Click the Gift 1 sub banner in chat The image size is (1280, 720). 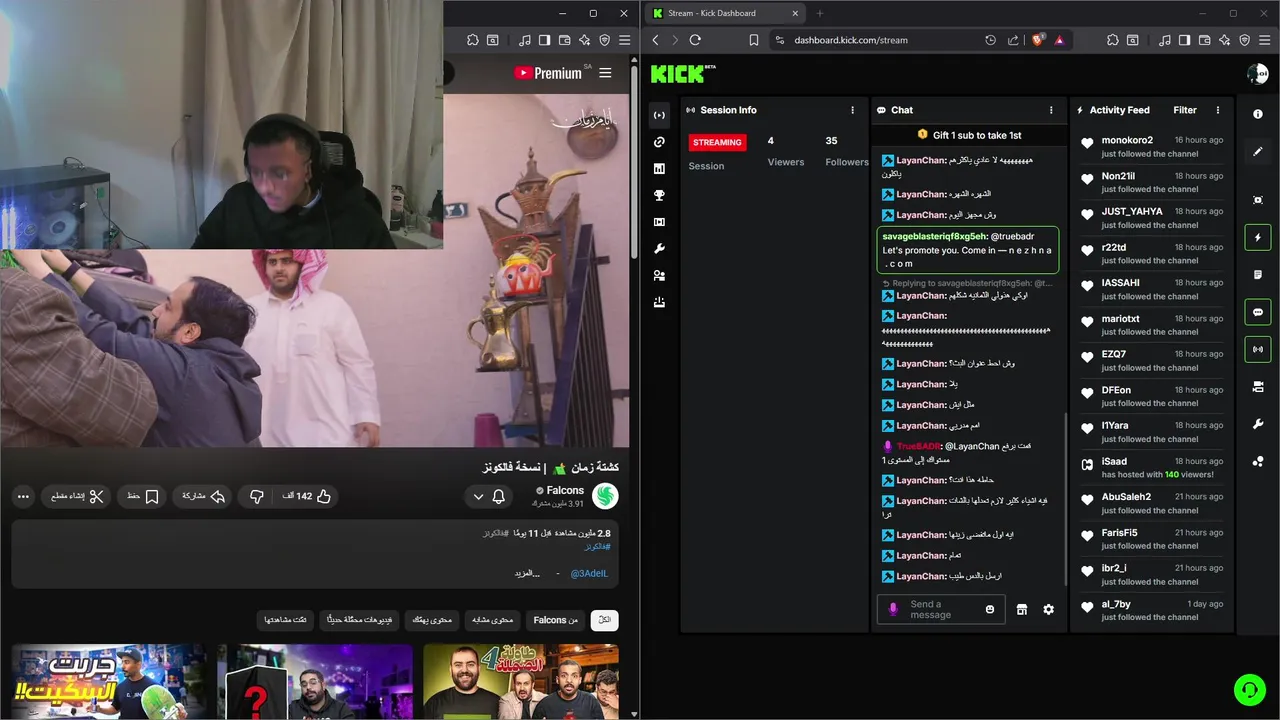(x=969, y=135)
